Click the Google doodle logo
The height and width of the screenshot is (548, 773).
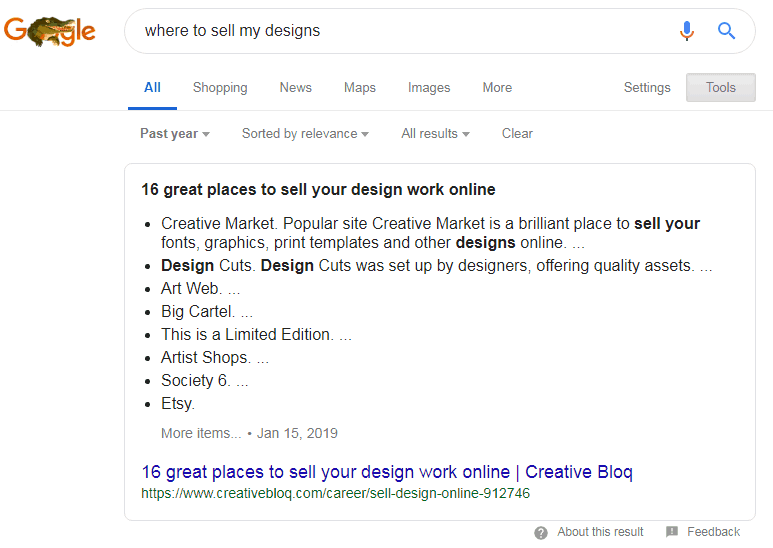(x=50, y=31)
